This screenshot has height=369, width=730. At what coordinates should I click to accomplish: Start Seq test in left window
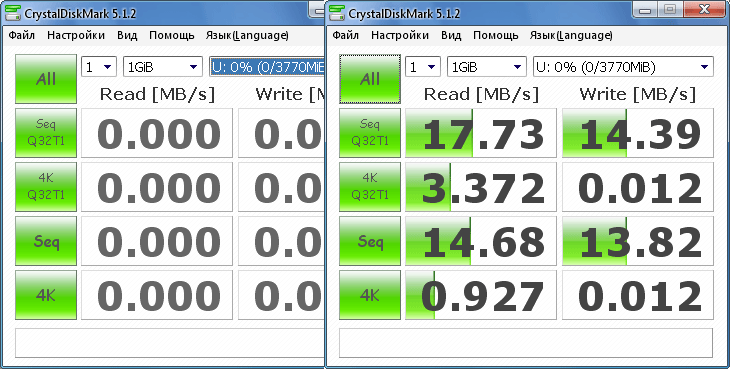[46, 241]
